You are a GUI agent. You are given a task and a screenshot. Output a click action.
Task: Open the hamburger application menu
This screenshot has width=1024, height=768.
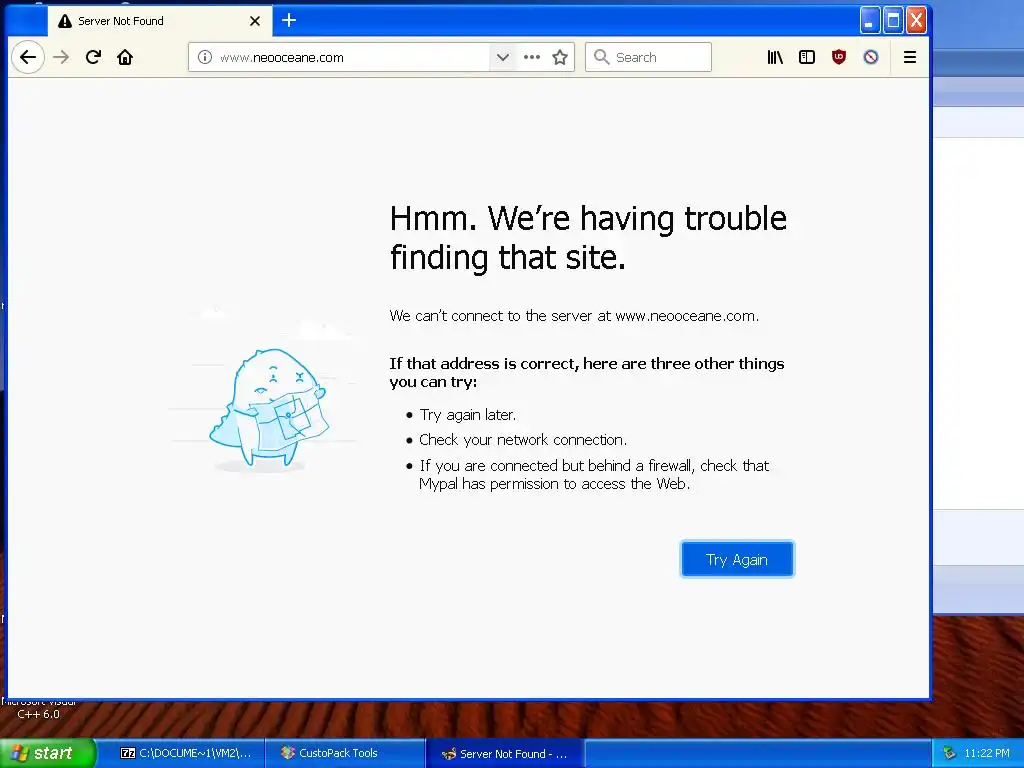tap(910, 57)
